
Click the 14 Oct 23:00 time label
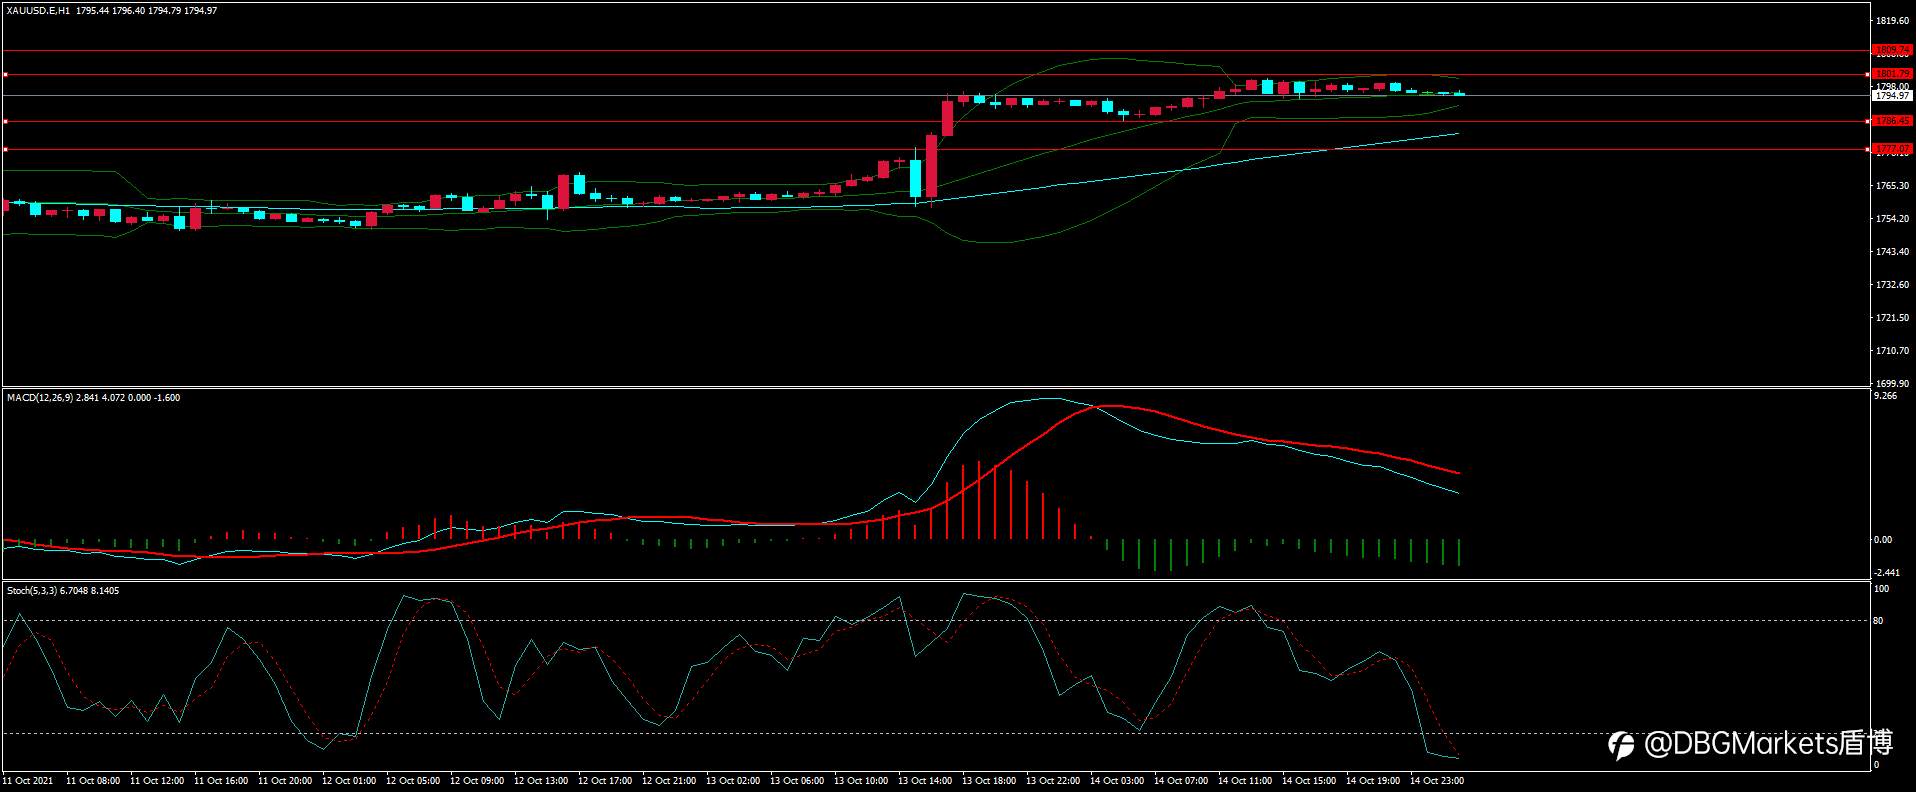coord(1437,780)
